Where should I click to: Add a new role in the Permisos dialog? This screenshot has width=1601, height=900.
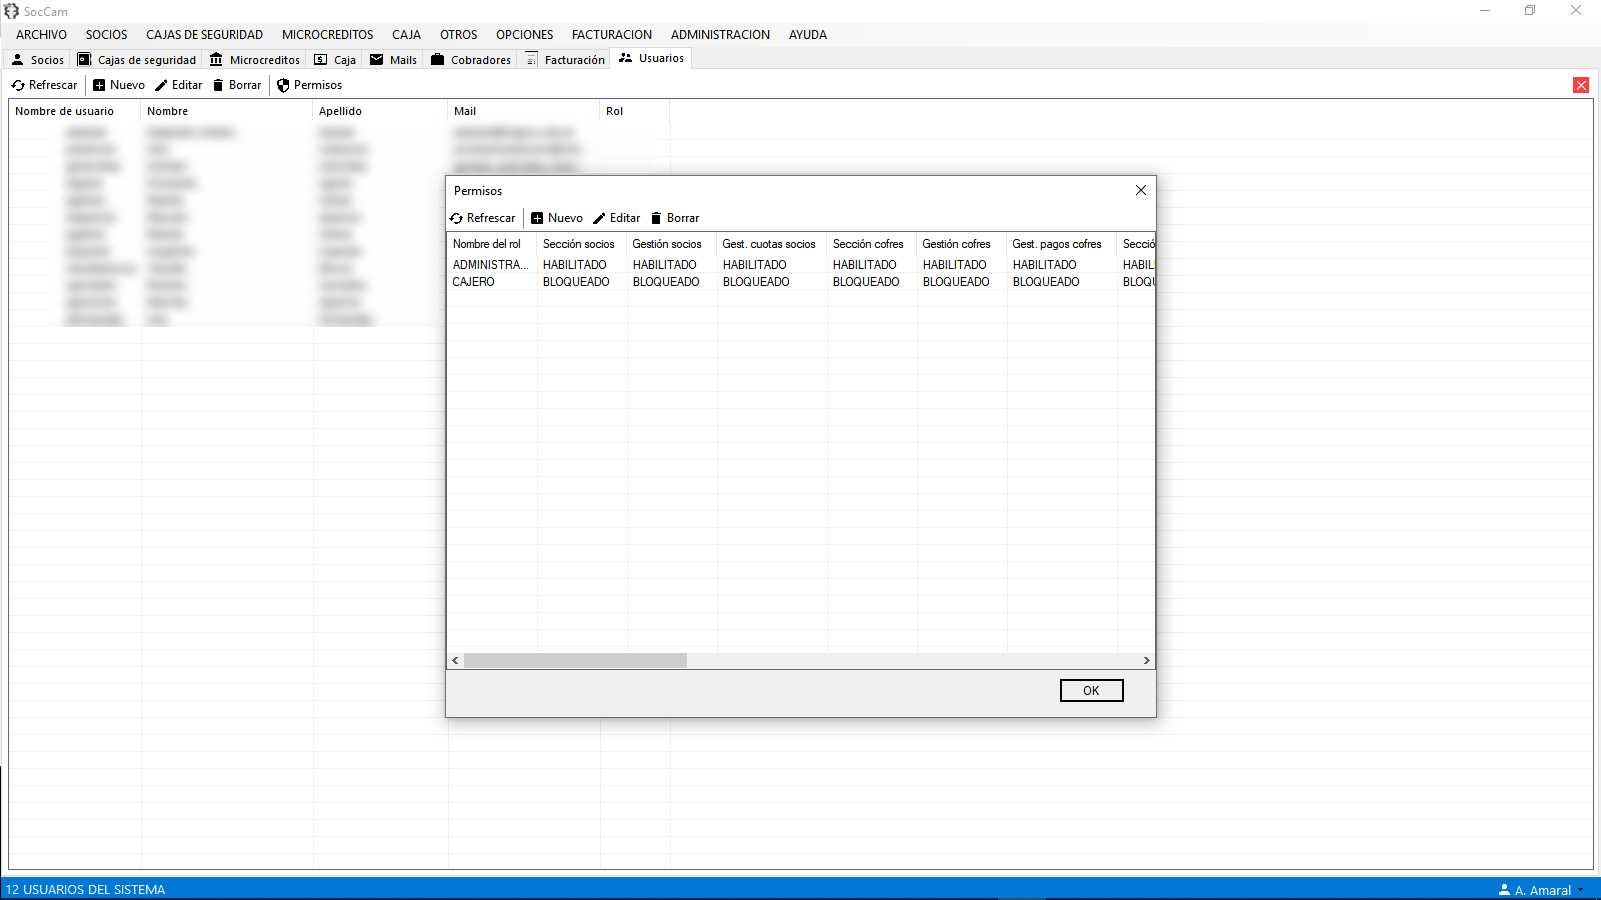557,218
